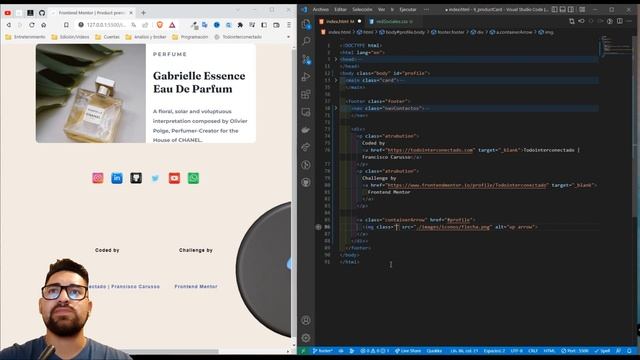
Task: Open Ejecutar menu in VS Code
Action: (x=407, y=9)
